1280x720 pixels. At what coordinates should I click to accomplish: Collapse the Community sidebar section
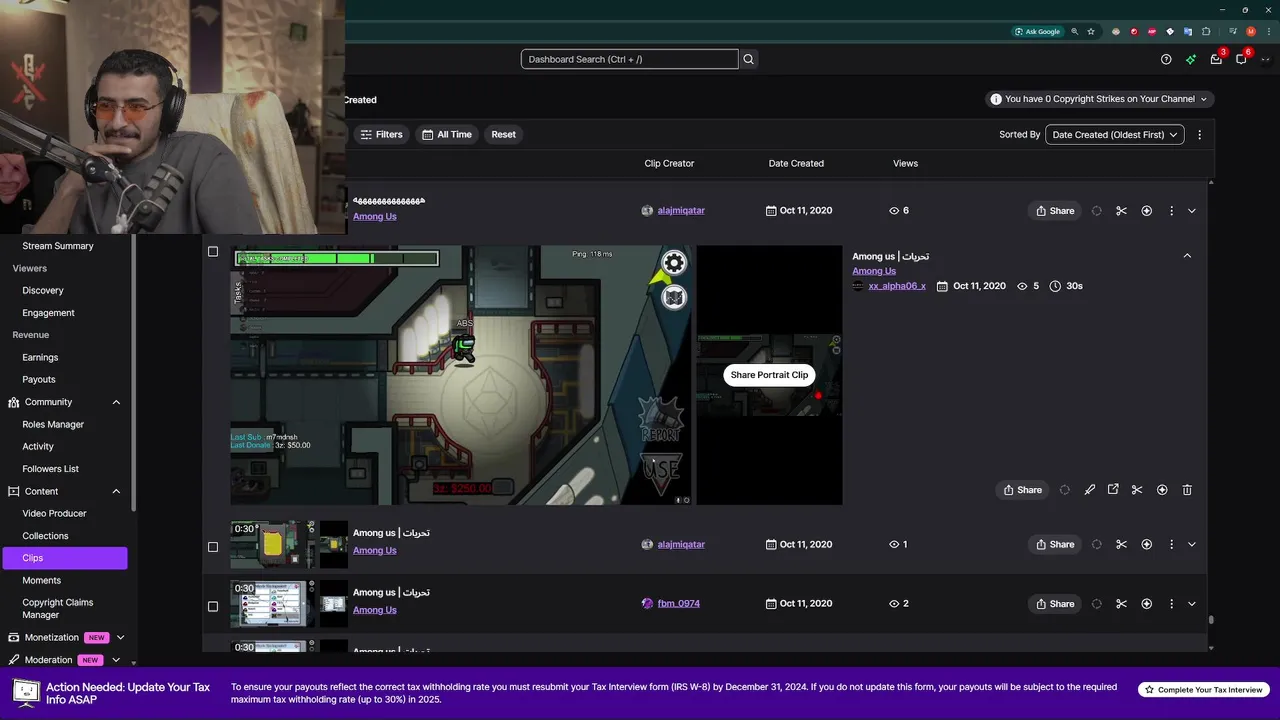coord(116,402)
